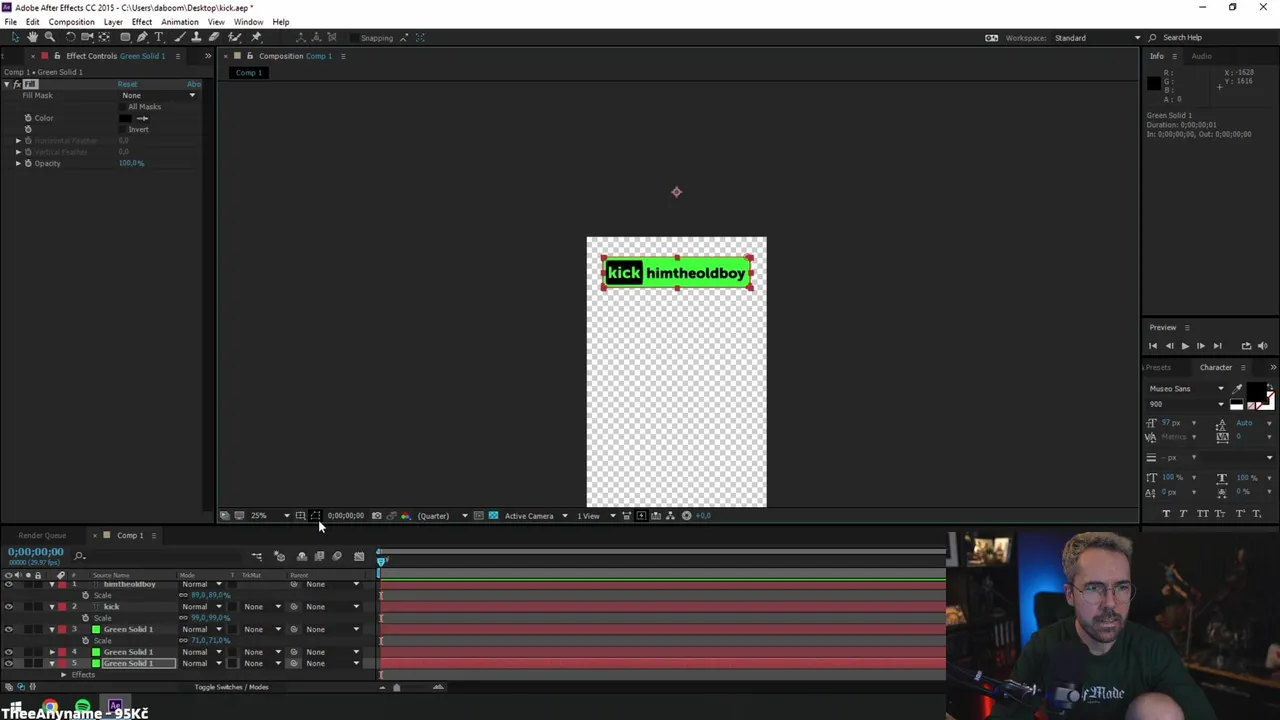1280x720 pixels.
Task: Toggle visibility of layer 4 Green Solid 1
Action: 9,652
